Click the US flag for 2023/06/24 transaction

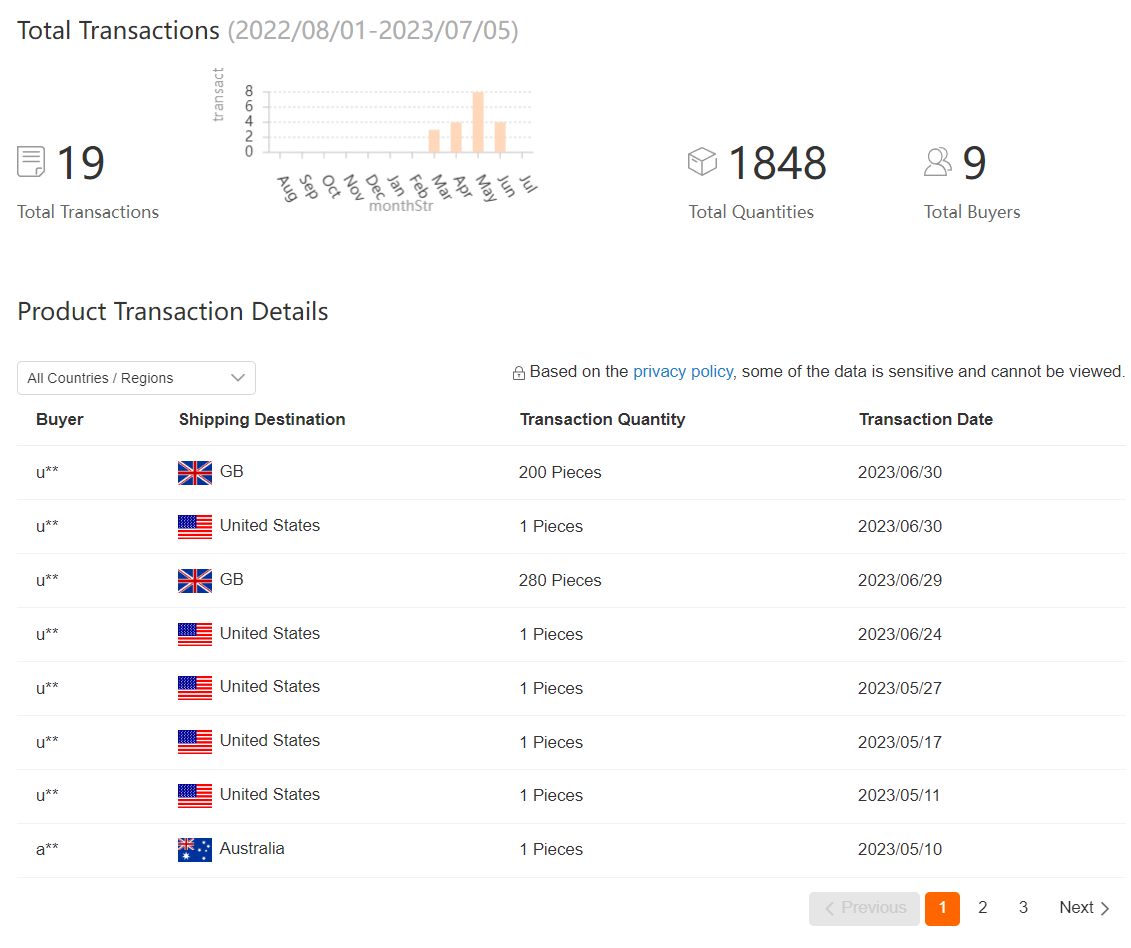click(195, 634)
